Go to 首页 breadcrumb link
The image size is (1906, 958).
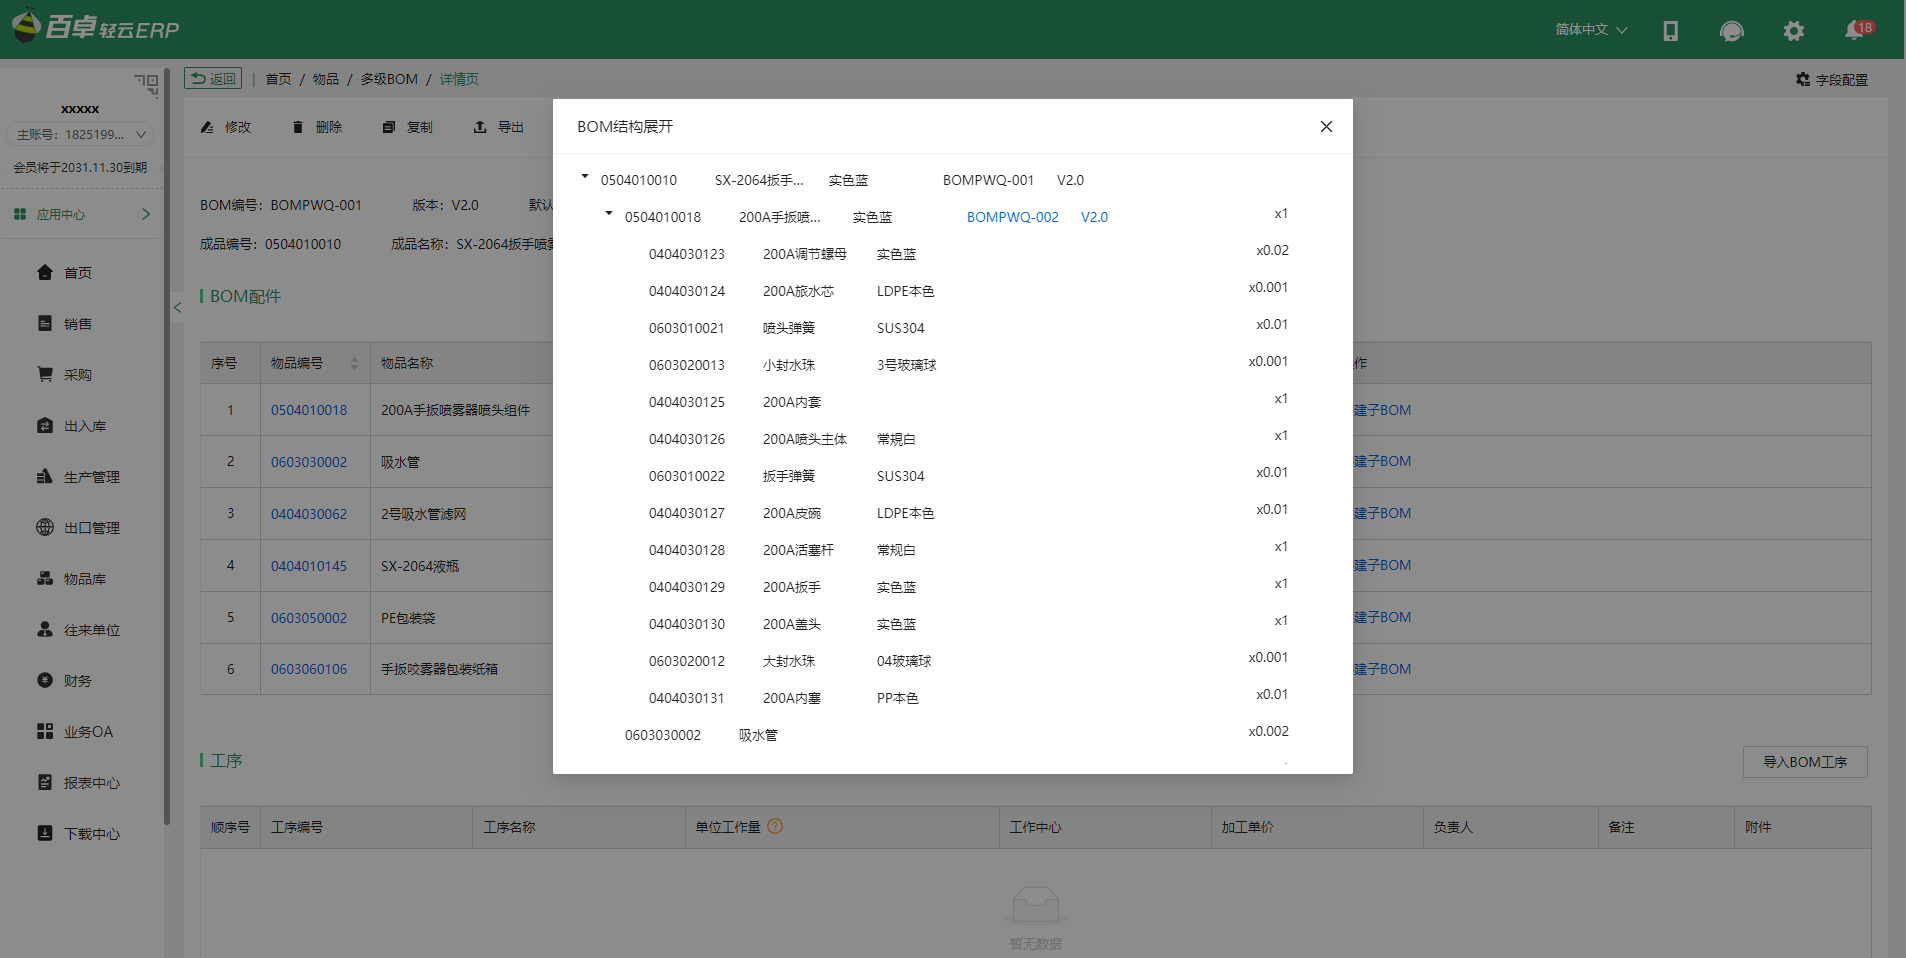(278, 79)
